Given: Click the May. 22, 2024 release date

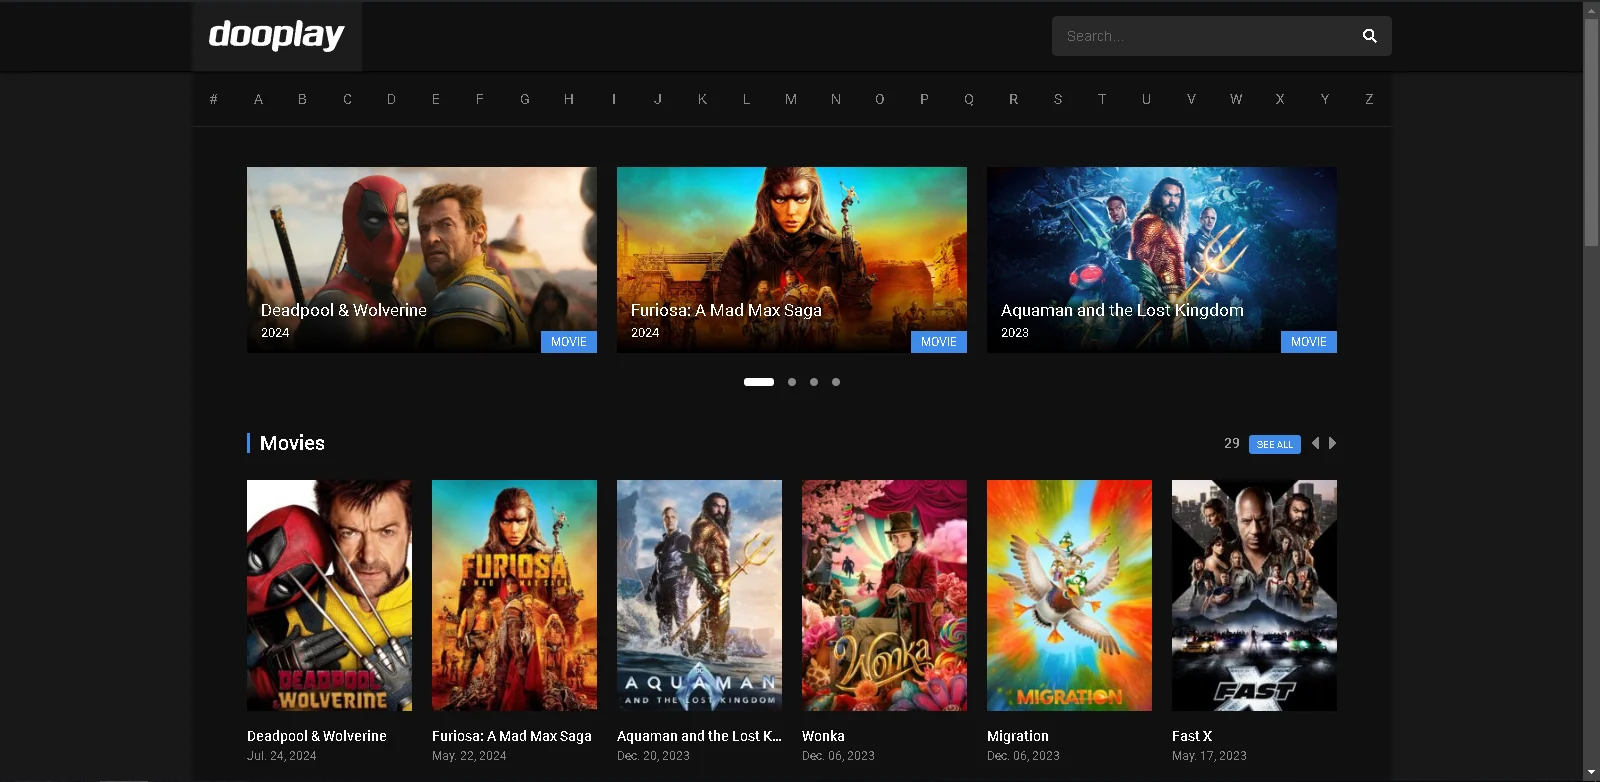Looking at the screenshot, I should click(x=469, y=756).
